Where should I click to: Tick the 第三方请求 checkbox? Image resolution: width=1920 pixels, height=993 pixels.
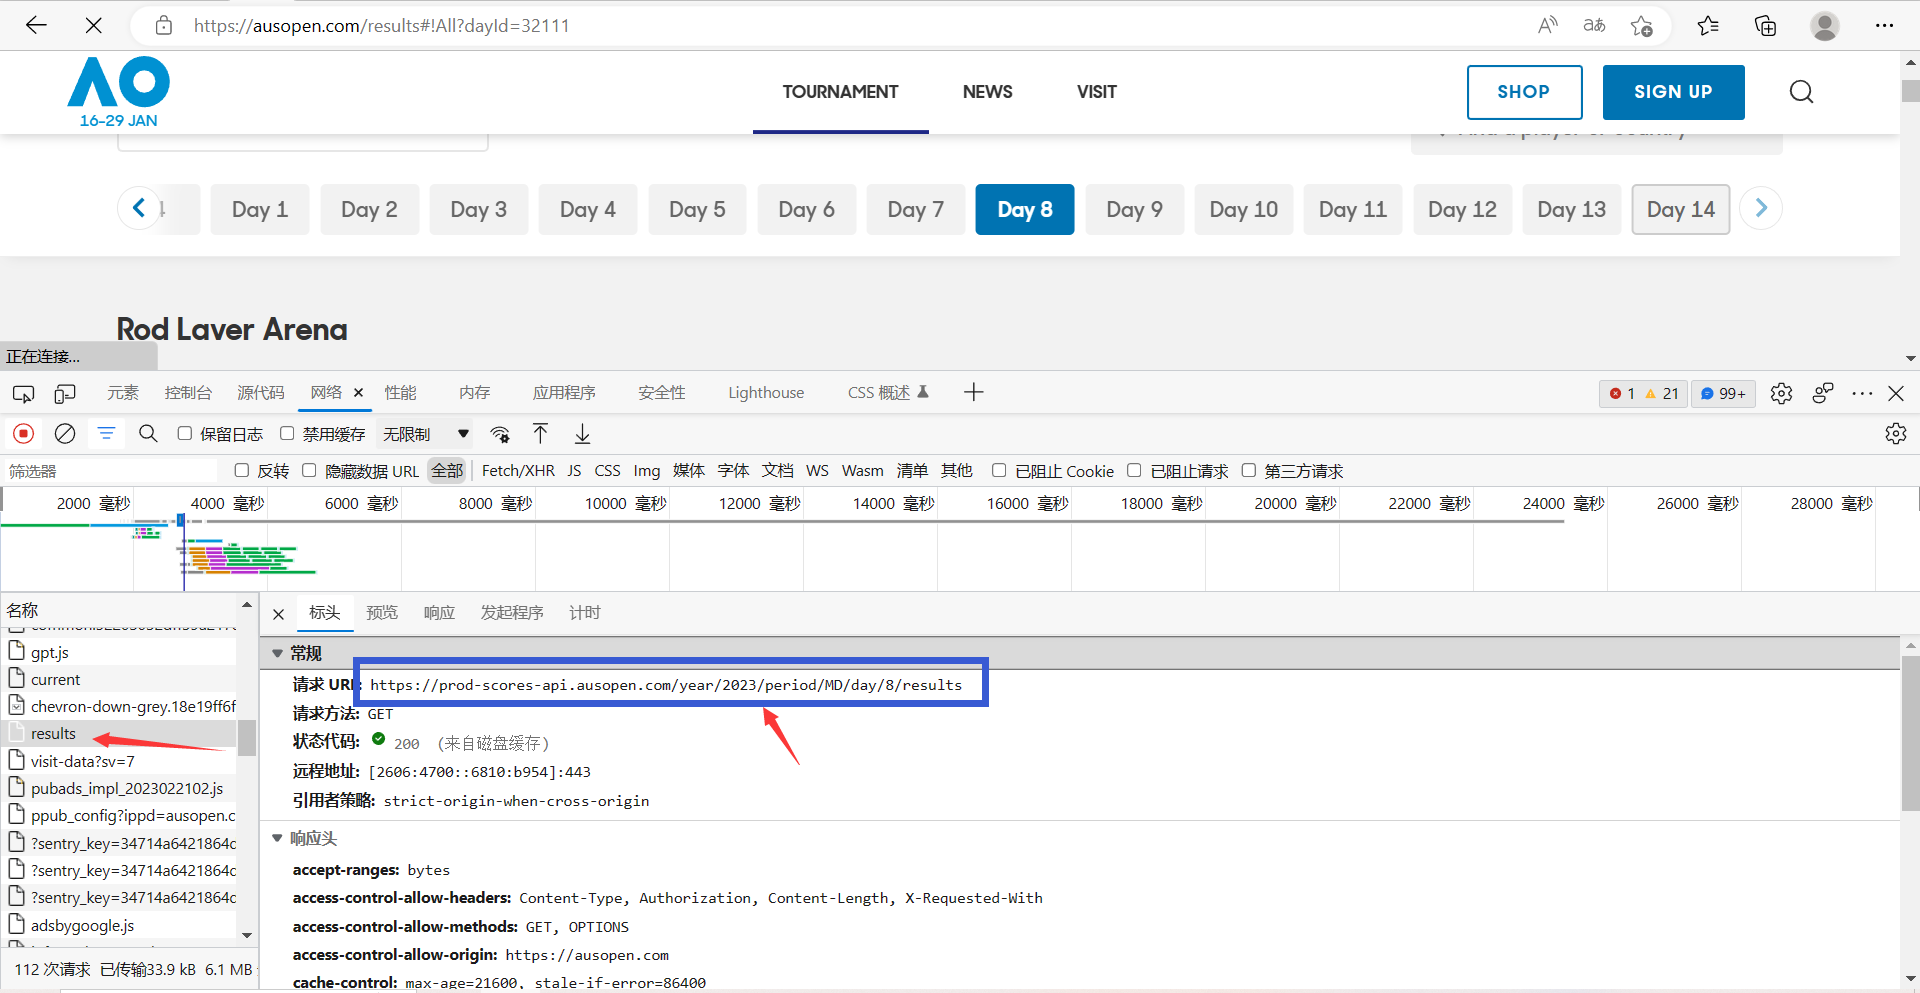[x=1249, y=471]
